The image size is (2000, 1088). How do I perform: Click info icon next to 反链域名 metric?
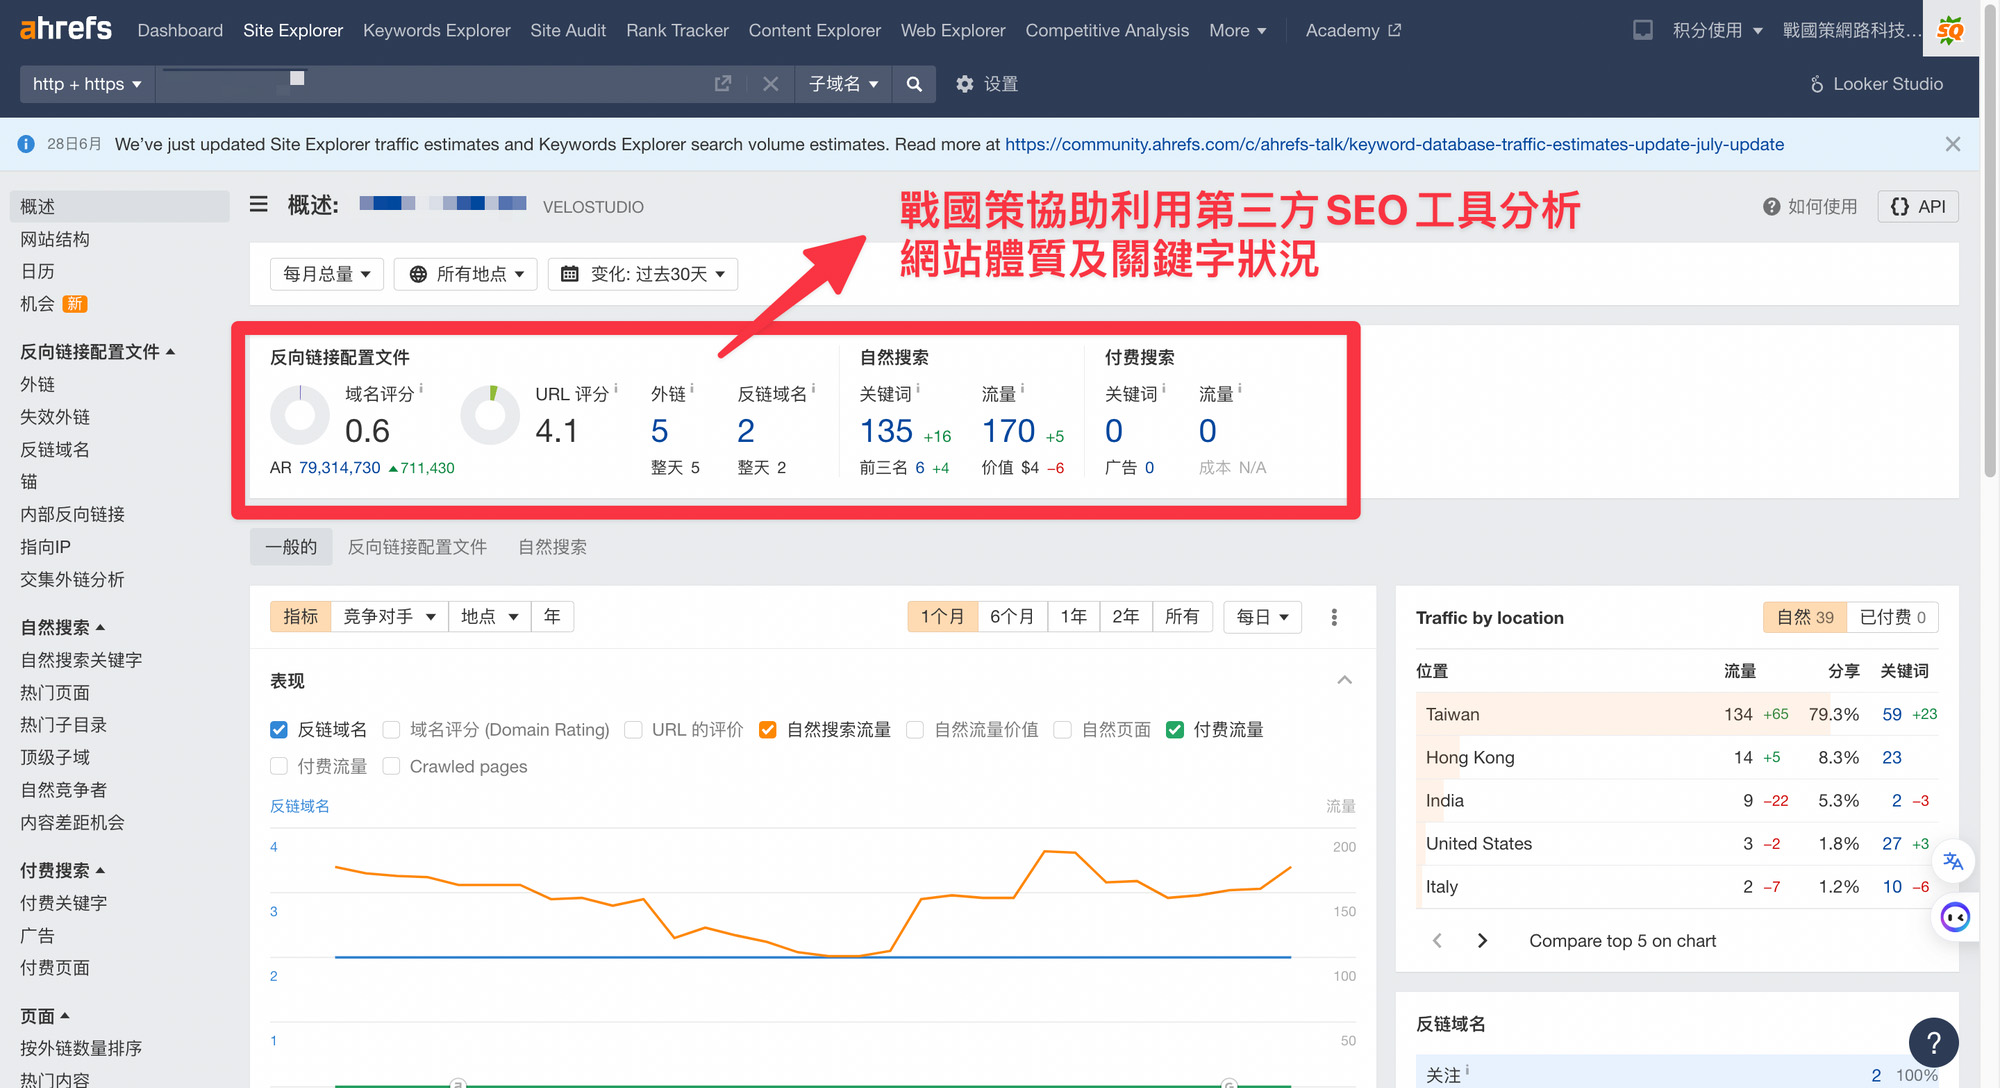click(813, 388)
